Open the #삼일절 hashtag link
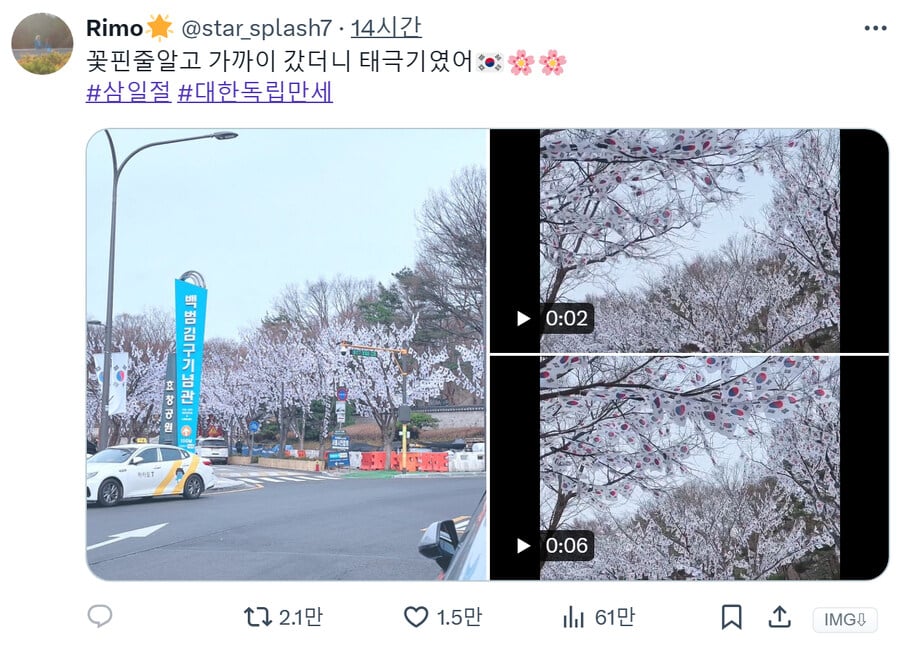The height and width of the screenshot is (648, 900). (x=129, y=92)
